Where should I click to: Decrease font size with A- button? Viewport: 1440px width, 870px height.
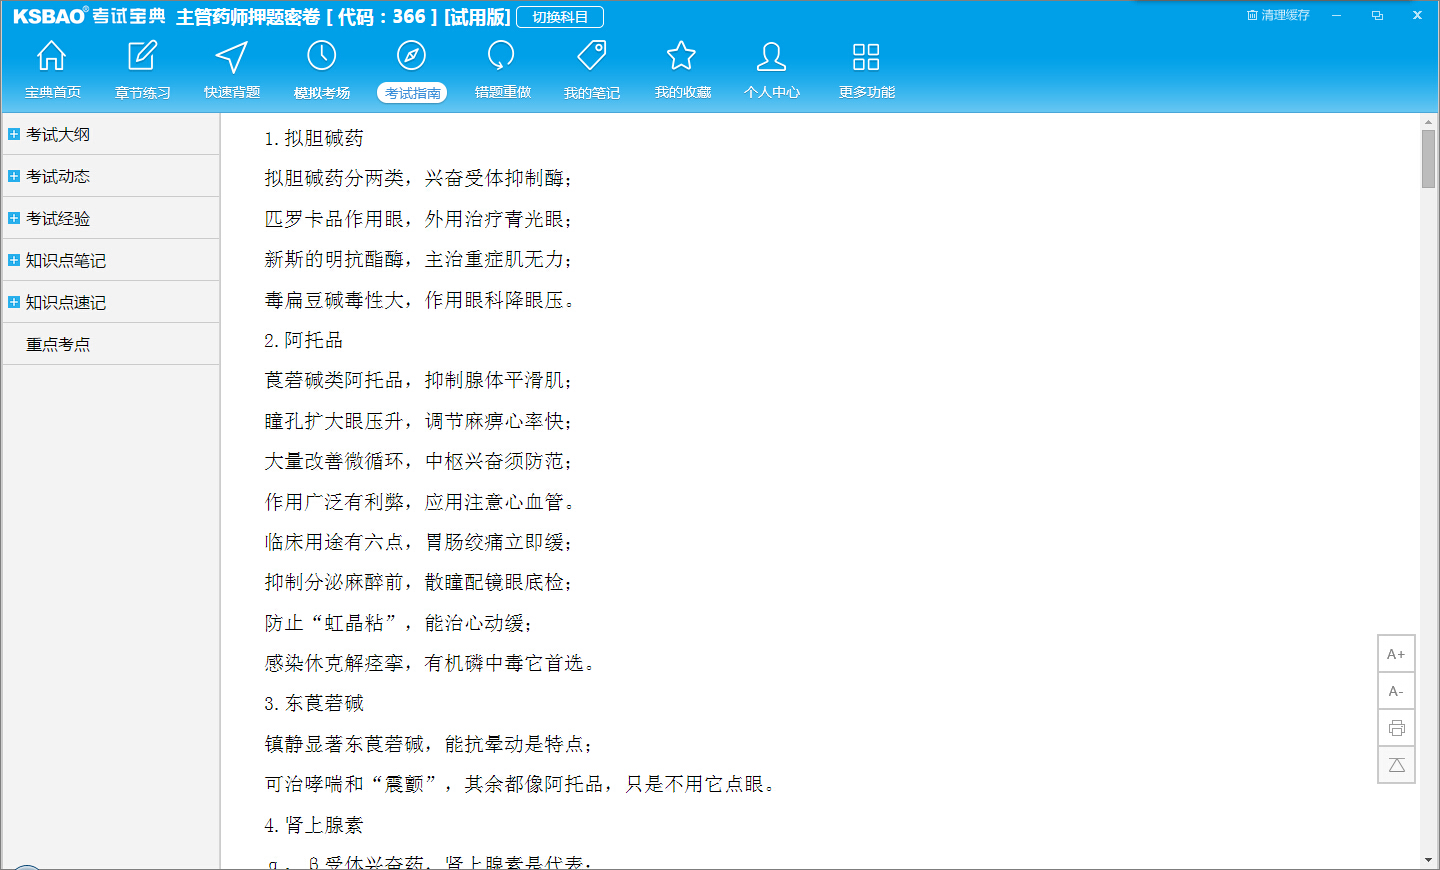[x=1396, y=691]
